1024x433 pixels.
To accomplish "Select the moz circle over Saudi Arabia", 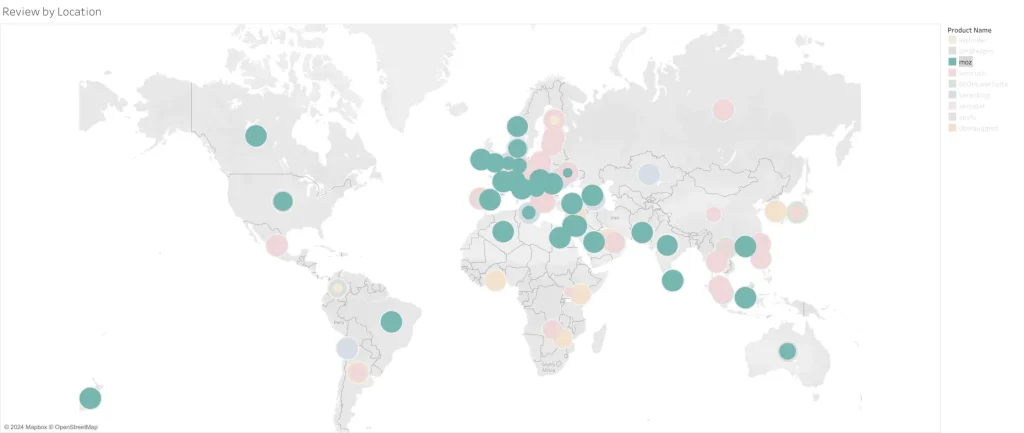I will (x=594, y=242).
